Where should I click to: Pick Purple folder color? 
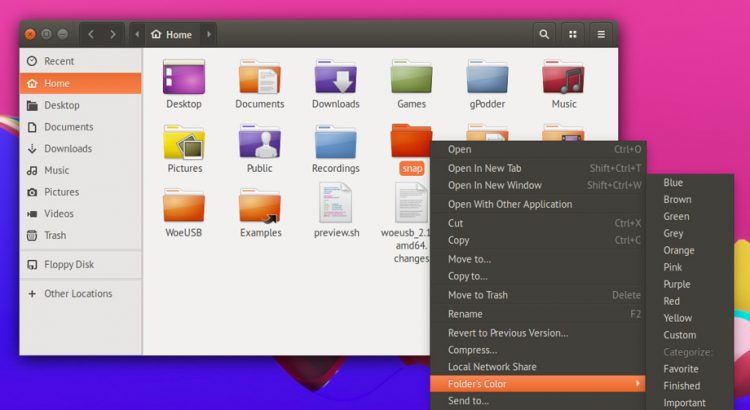[691, 284]
